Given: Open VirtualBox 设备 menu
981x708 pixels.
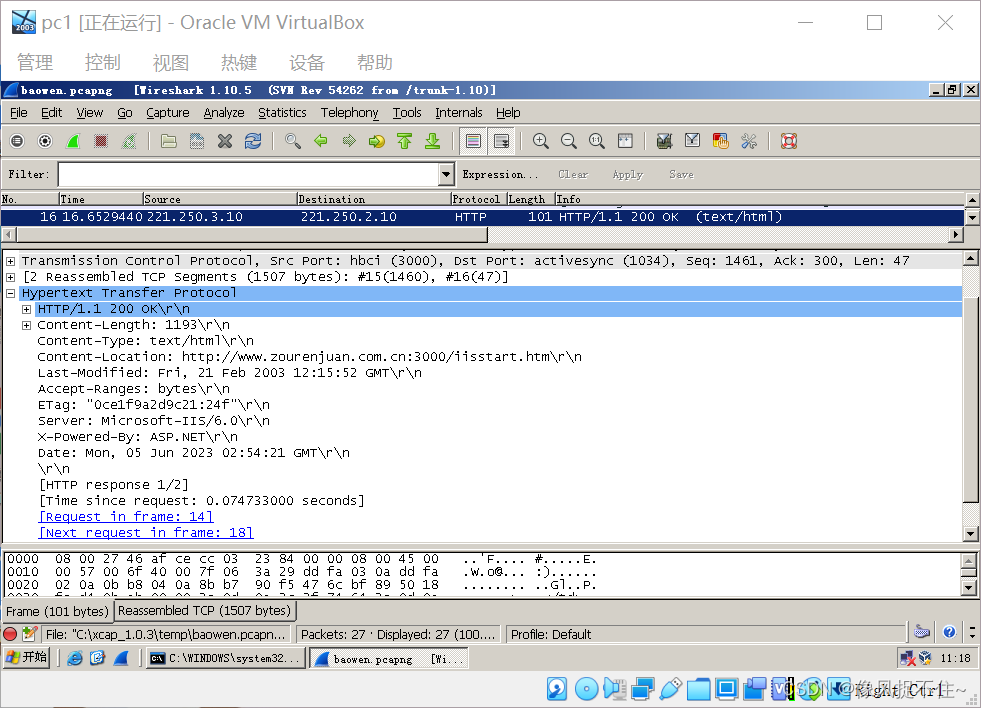Looking at the screenshot, I should 307,63.
